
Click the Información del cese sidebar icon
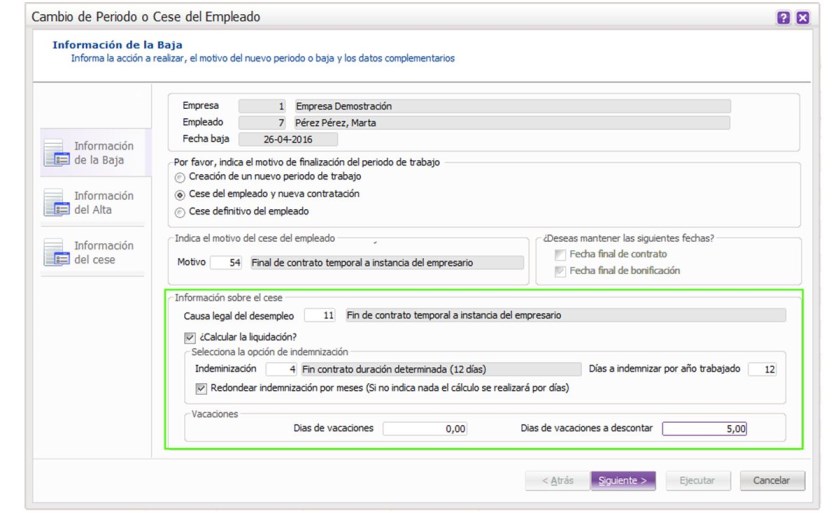57,252
